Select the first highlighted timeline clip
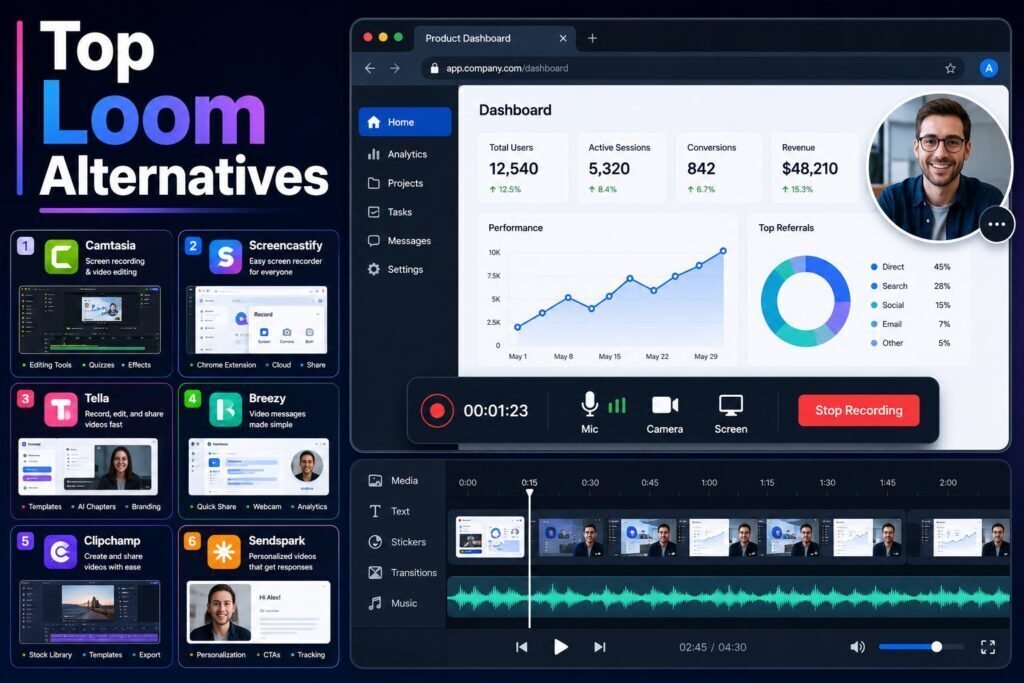 (x=490, y=537)
